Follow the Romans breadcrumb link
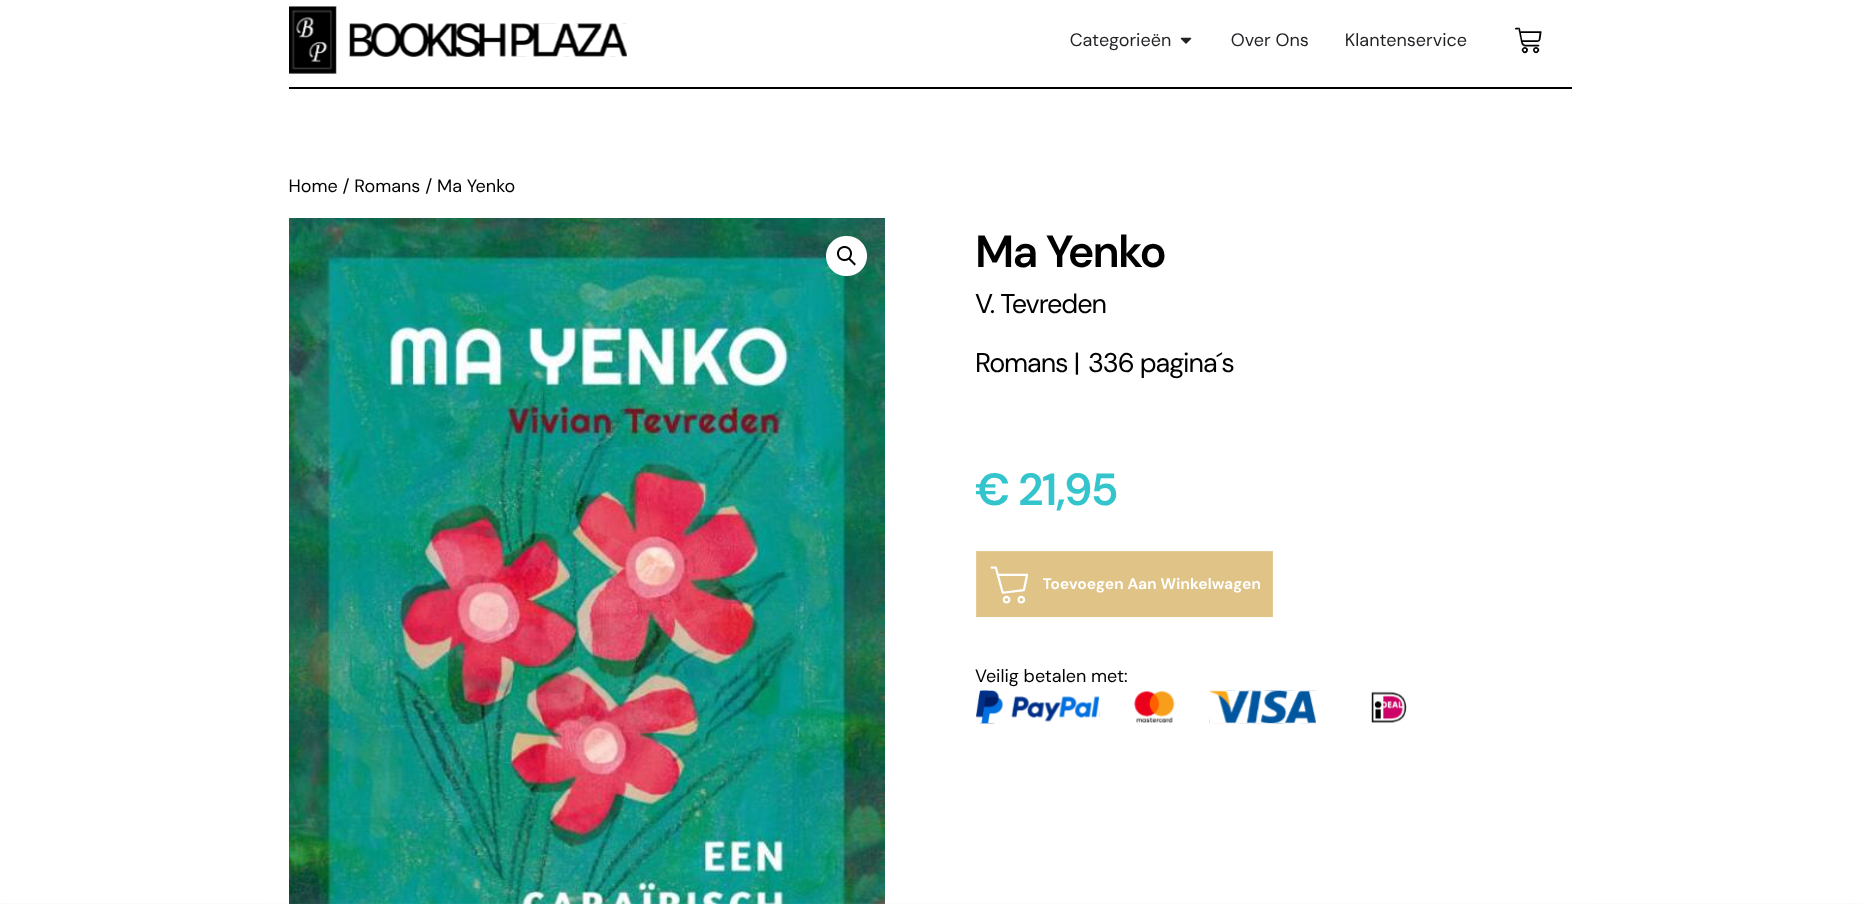 tap(387, 186)
